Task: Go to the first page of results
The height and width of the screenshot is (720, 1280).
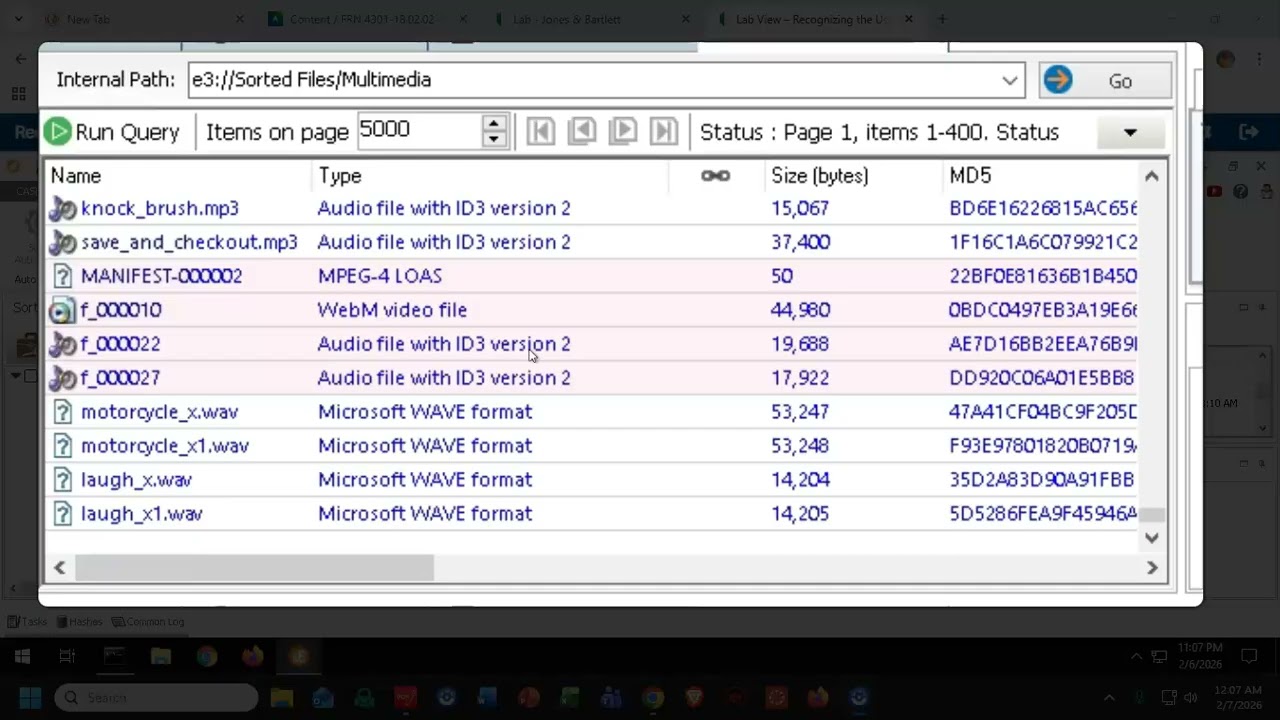Action: [x=540, y=131]
